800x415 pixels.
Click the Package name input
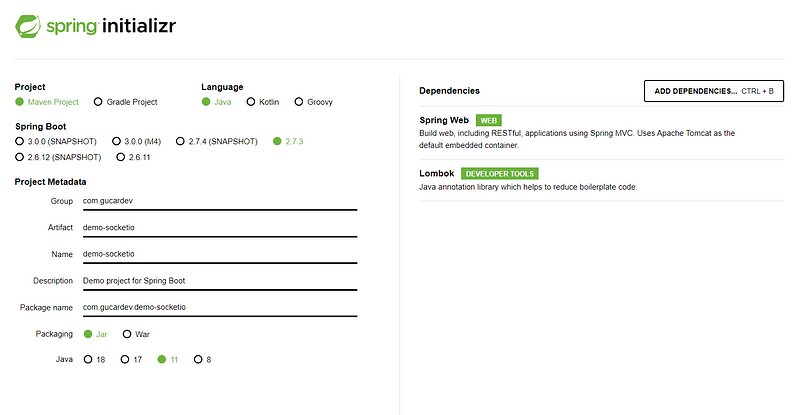coord(220,307)
